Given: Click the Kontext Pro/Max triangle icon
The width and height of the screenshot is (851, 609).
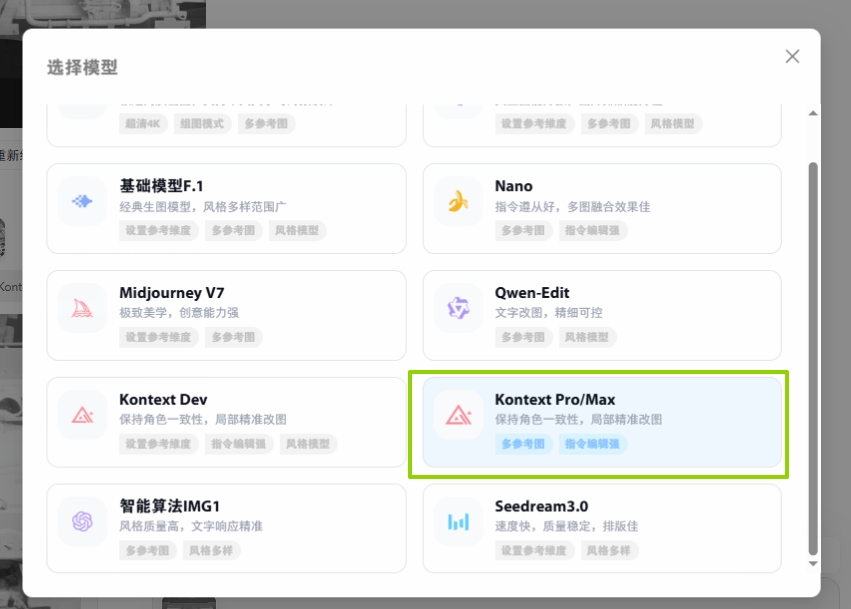Looking at the screenshot, I should (x=458, y=415).
